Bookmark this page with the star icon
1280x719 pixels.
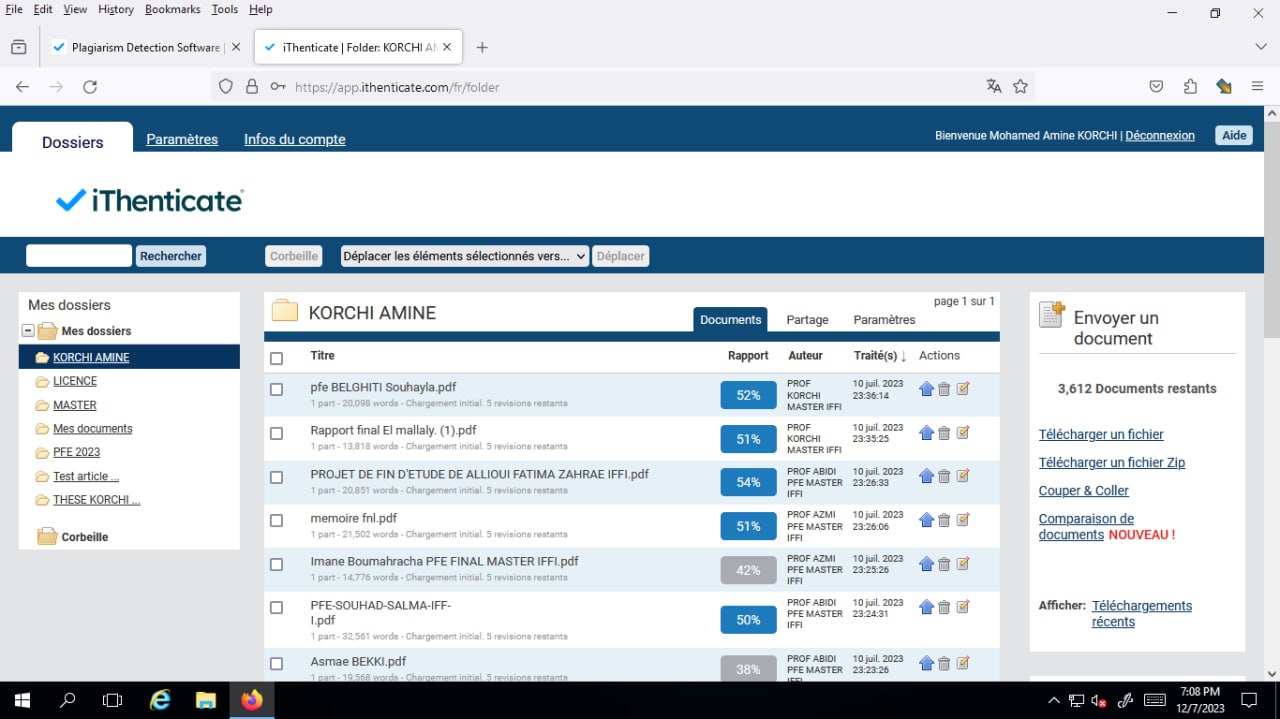click(x=1020, y=87)
